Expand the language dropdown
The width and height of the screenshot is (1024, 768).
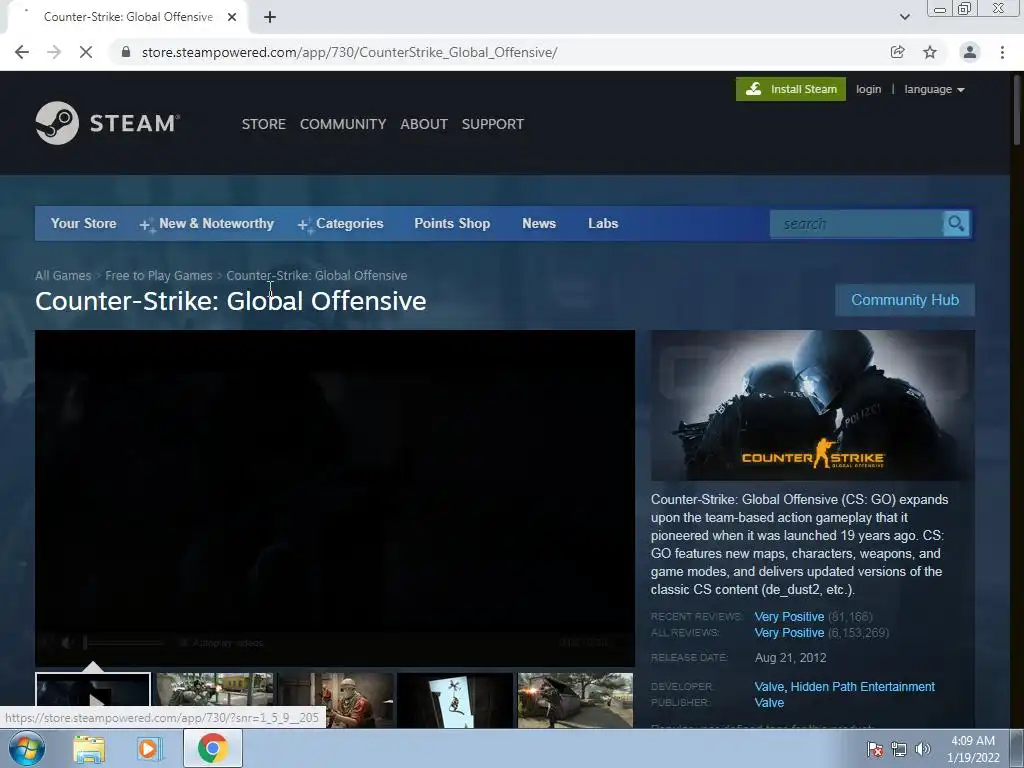click(934, 89)
